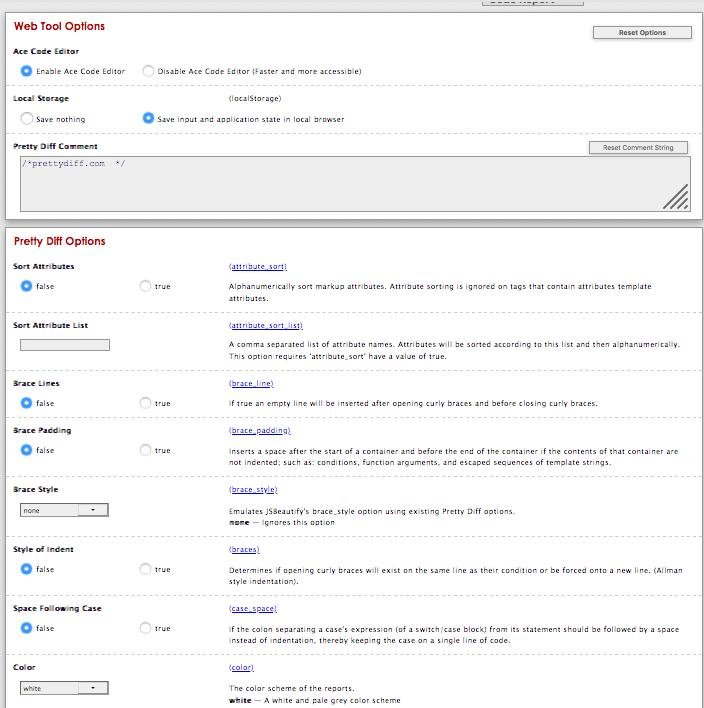Click inside the Pretty Diff Comment textarea

[x=355, y=184]
